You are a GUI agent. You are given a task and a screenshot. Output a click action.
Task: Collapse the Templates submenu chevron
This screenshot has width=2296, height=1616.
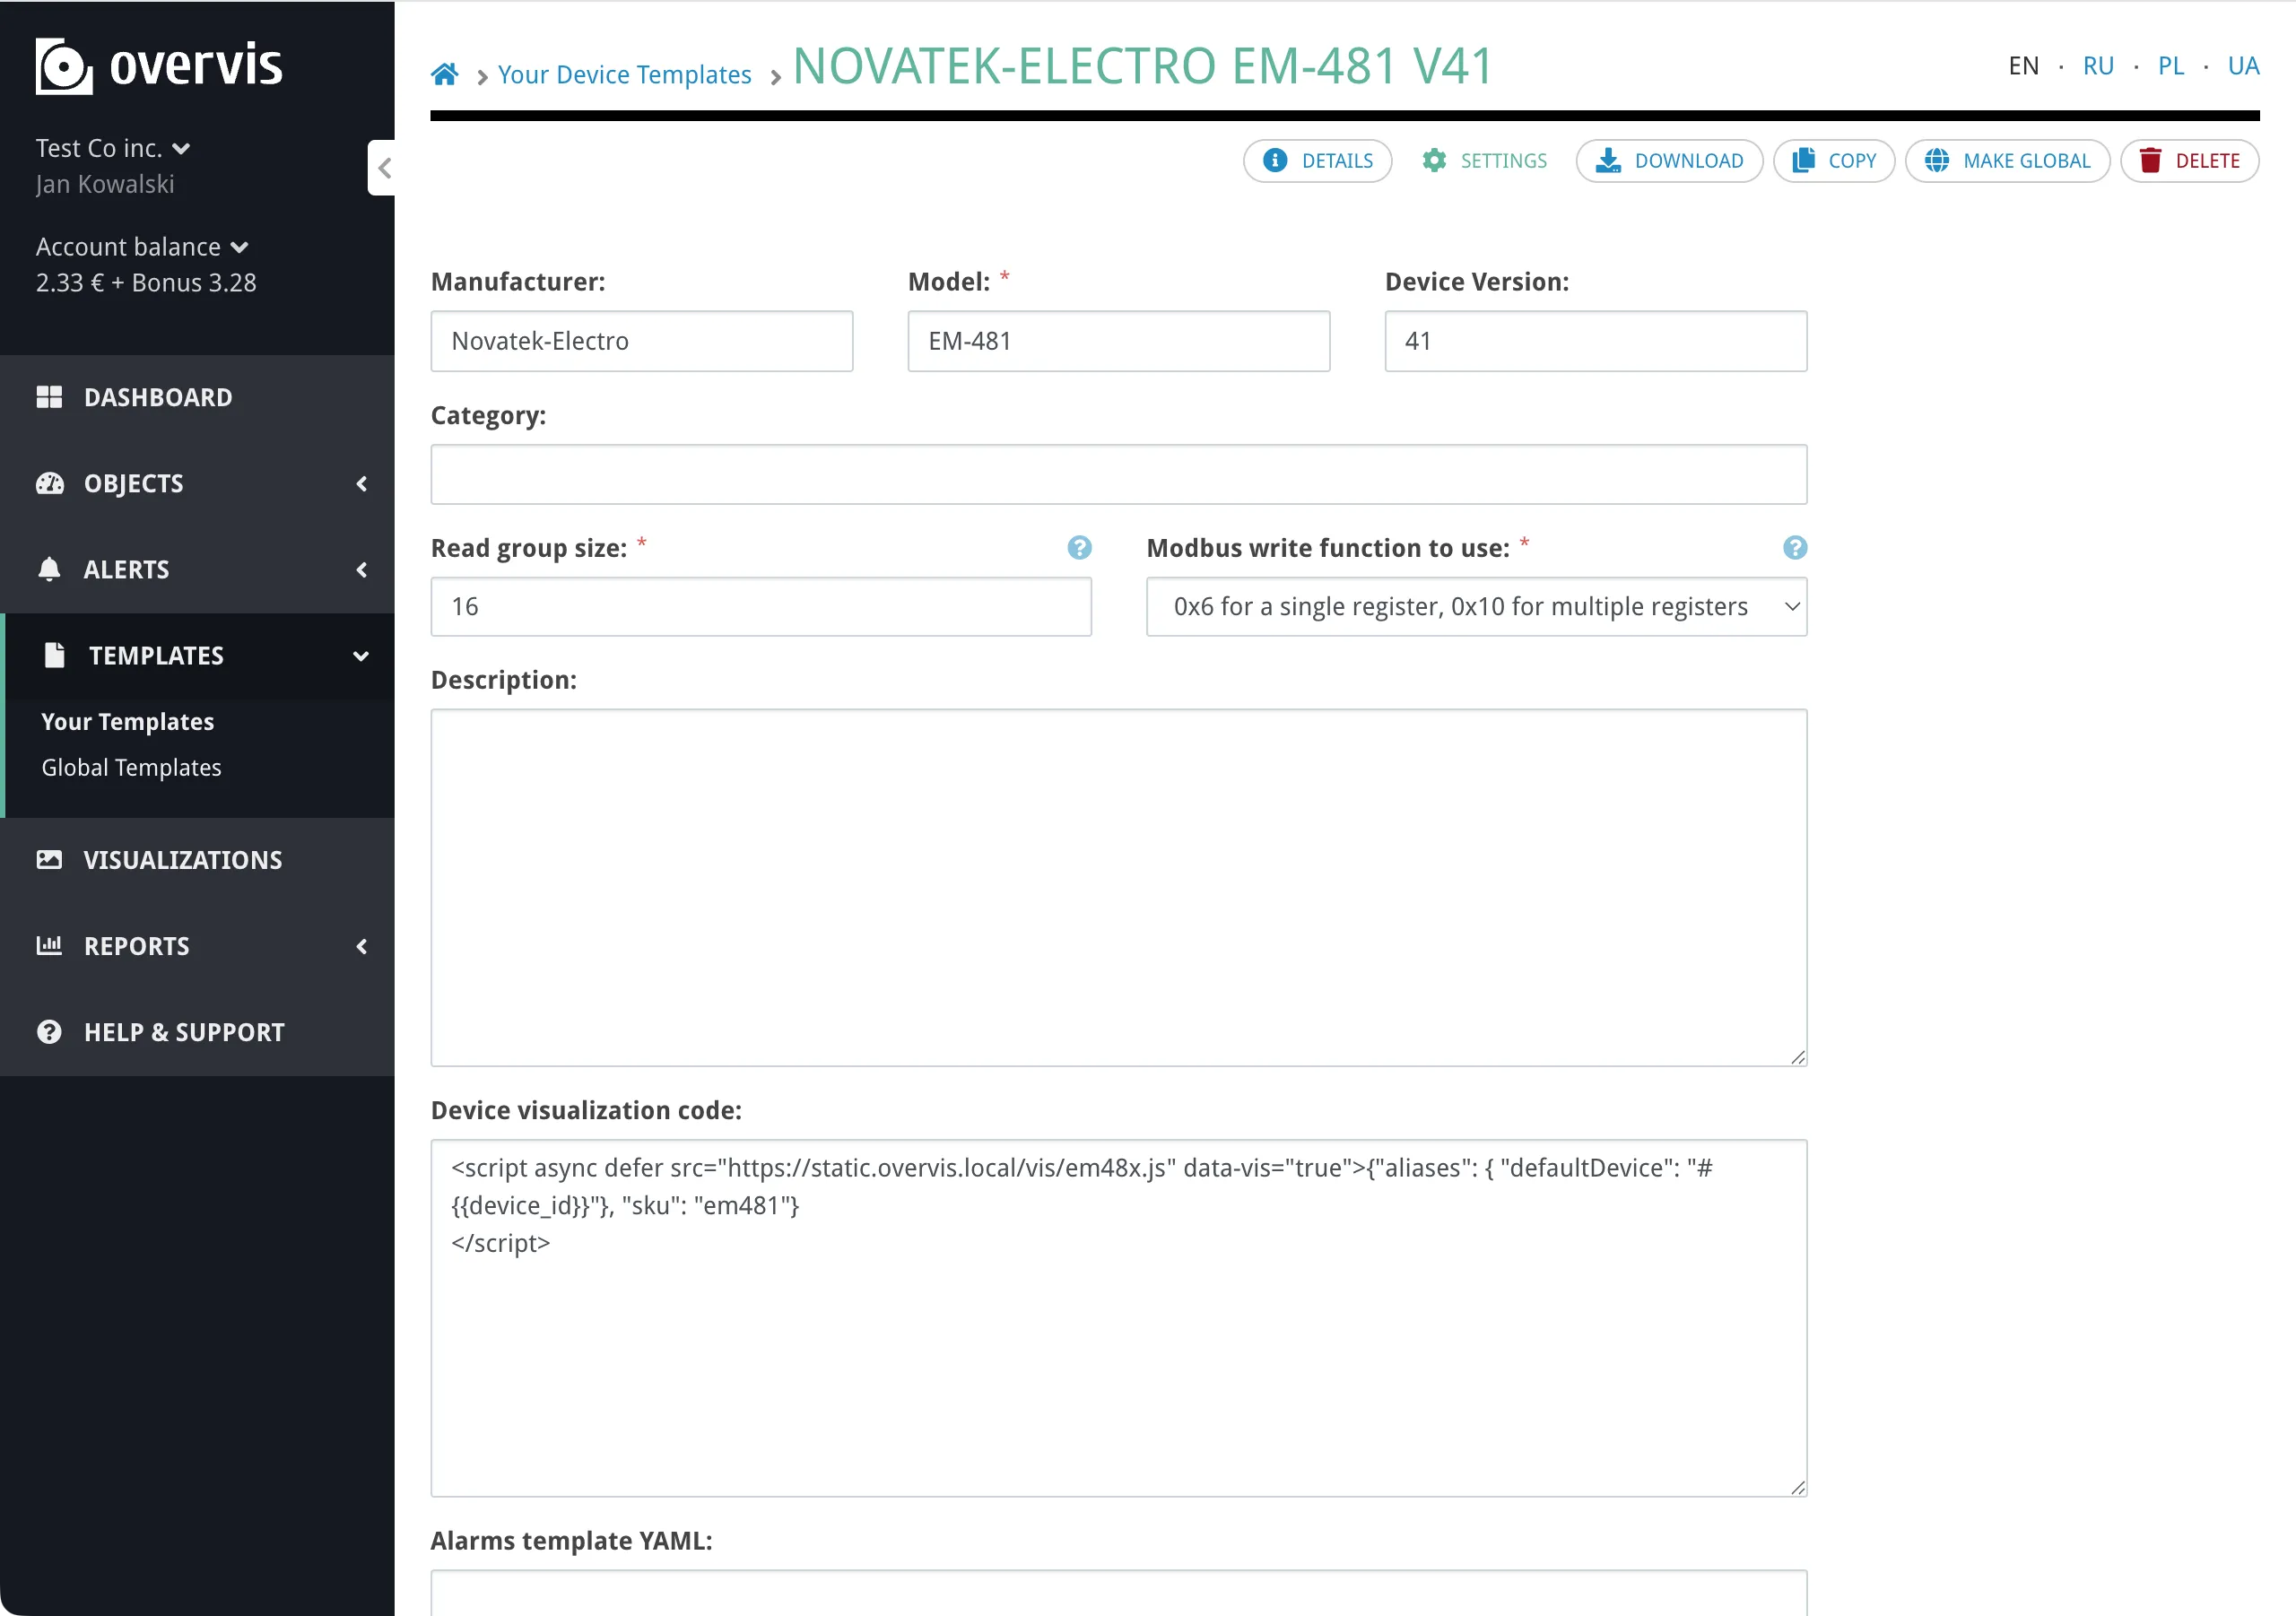coord(361,656)
